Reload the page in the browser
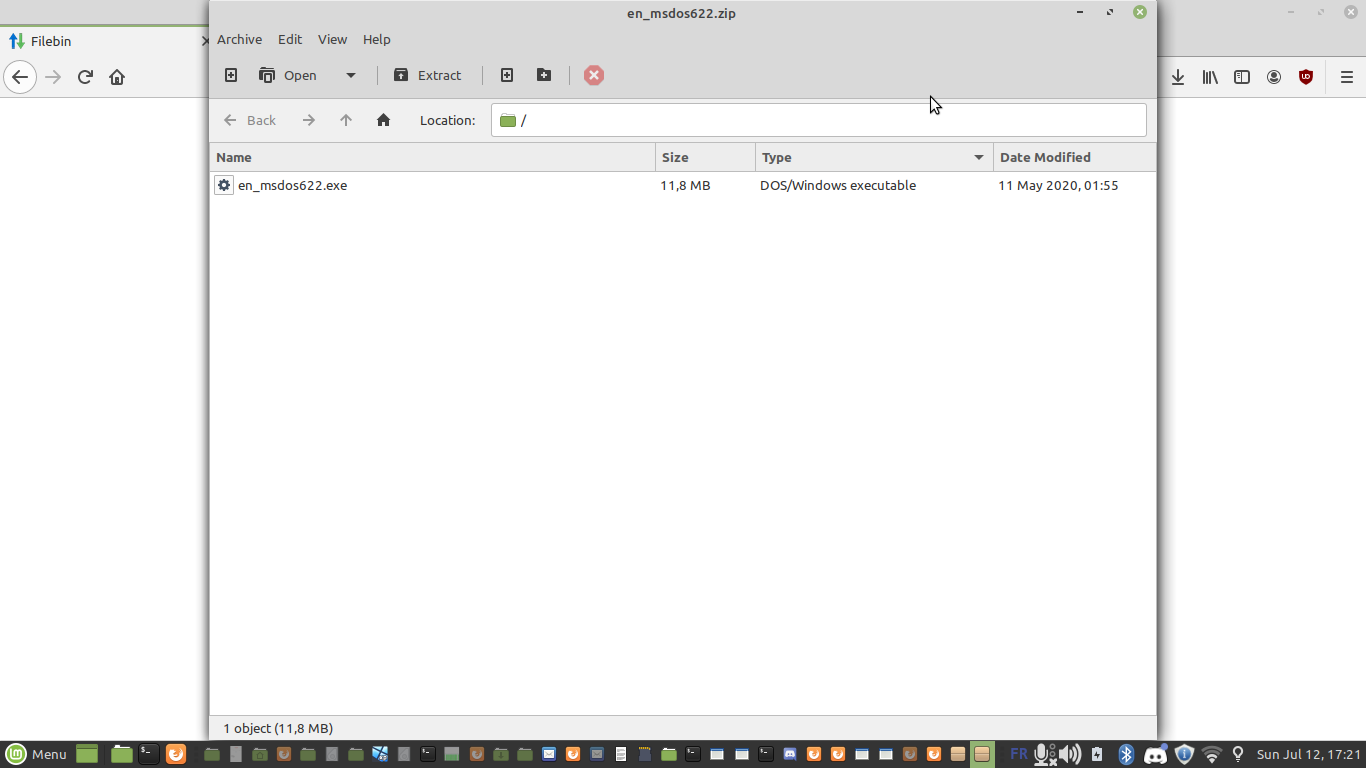The image size is (1366, 768). click(85, 77)
